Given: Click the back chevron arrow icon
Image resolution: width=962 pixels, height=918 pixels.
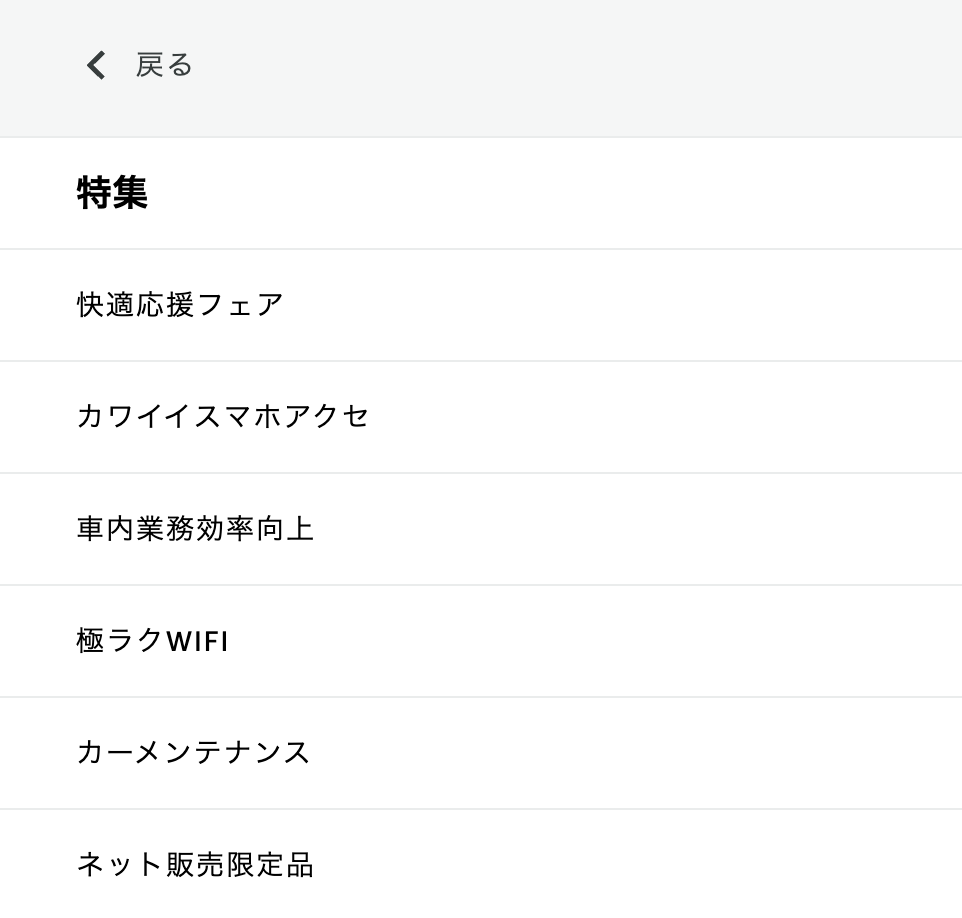Looking at the screenshot, I should 96,65.
